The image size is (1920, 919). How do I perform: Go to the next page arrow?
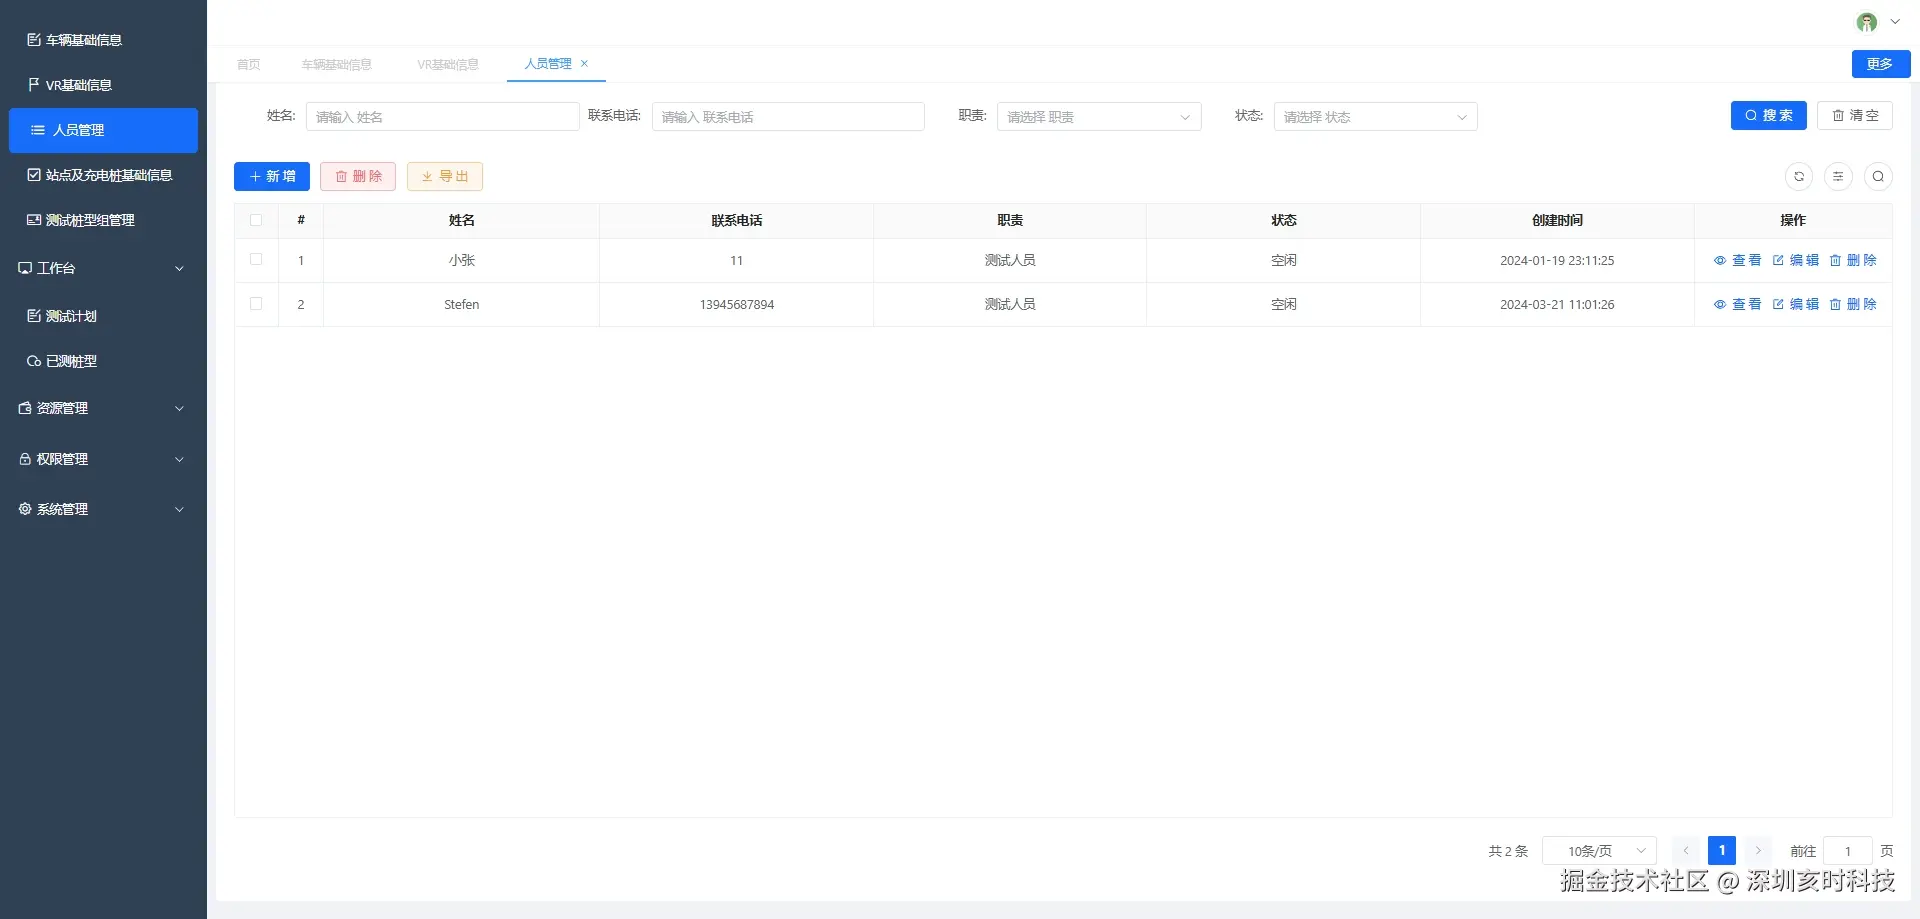tap(1758, 851)
